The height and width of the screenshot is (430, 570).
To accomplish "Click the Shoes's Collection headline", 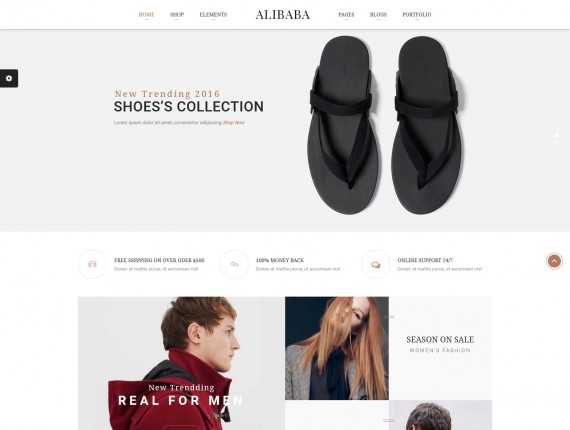I will tap(189, 107).
